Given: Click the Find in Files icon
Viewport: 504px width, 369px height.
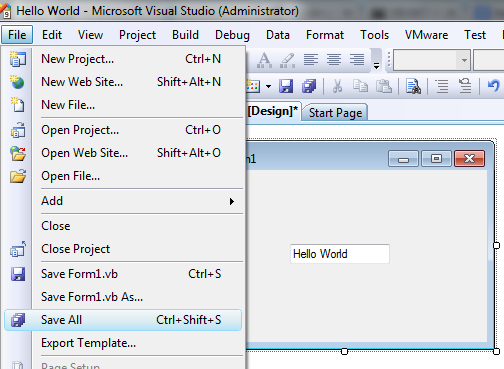Looking at the screenshot, I should point(413,86).
